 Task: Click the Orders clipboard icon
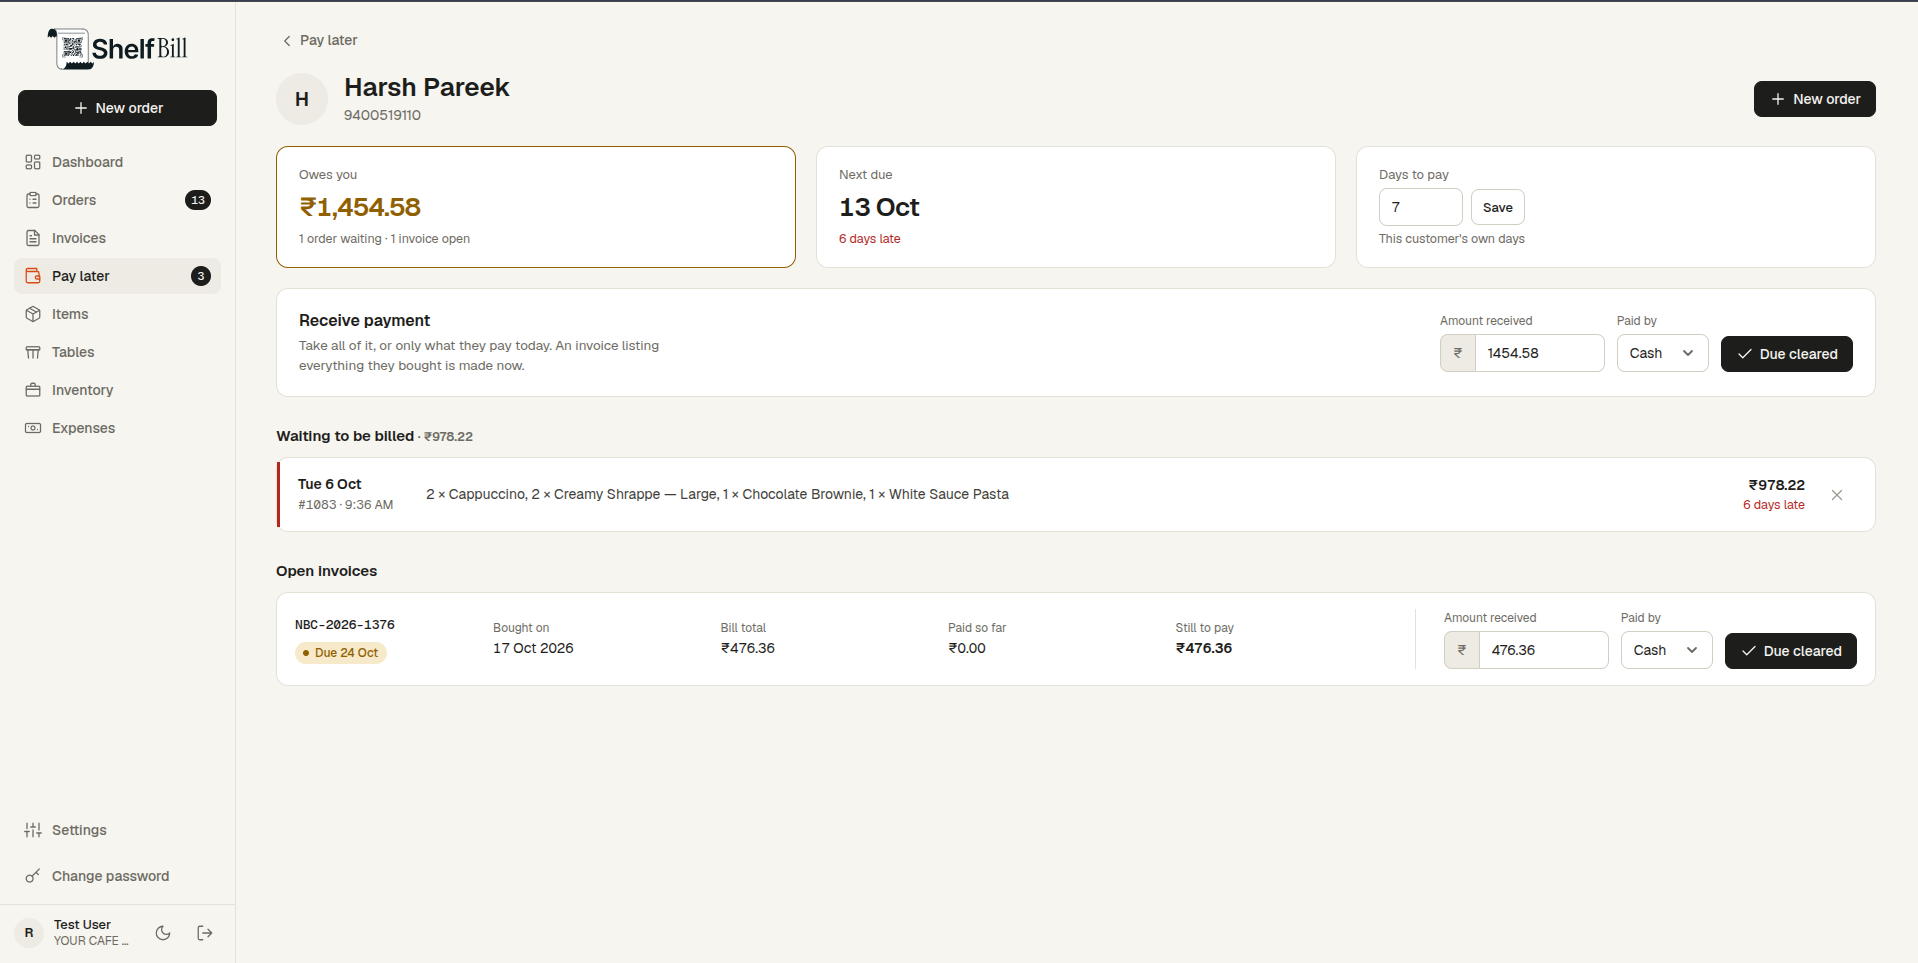[33, 200]
